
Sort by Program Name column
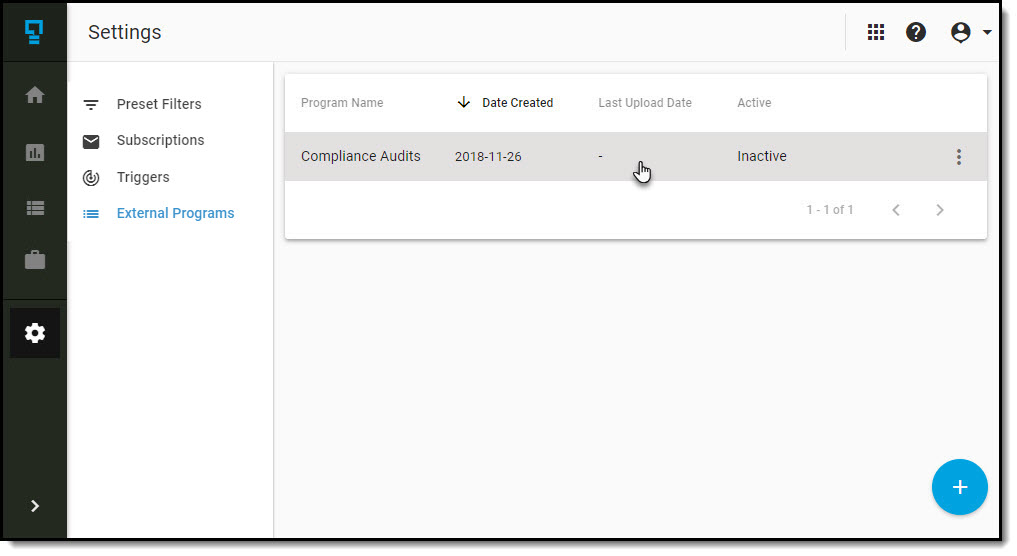(x=342, y=103)
